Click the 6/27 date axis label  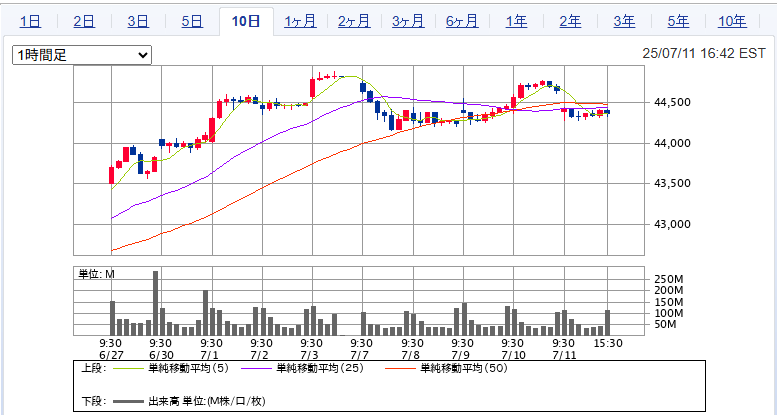111,356
